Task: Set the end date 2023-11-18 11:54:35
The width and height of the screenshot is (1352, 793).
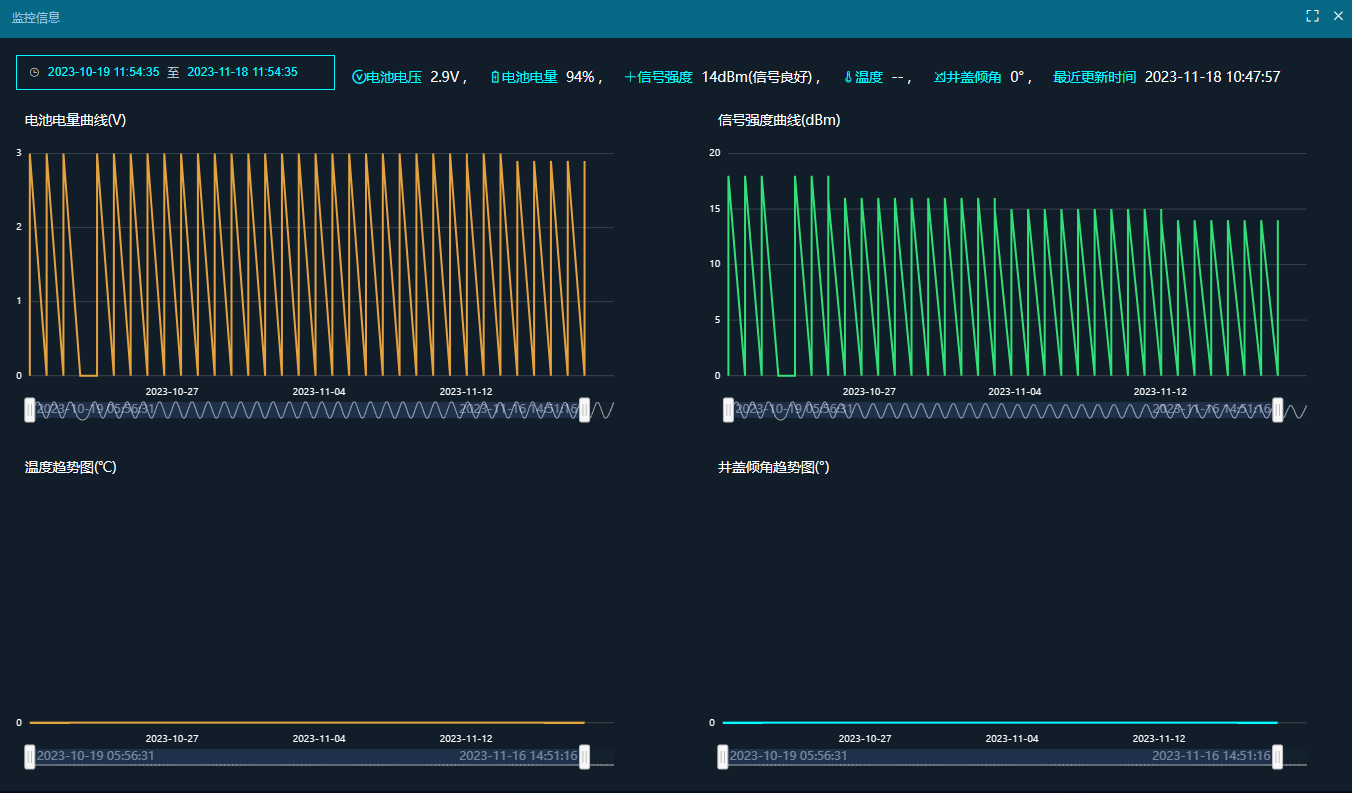Action: (242, 72)
